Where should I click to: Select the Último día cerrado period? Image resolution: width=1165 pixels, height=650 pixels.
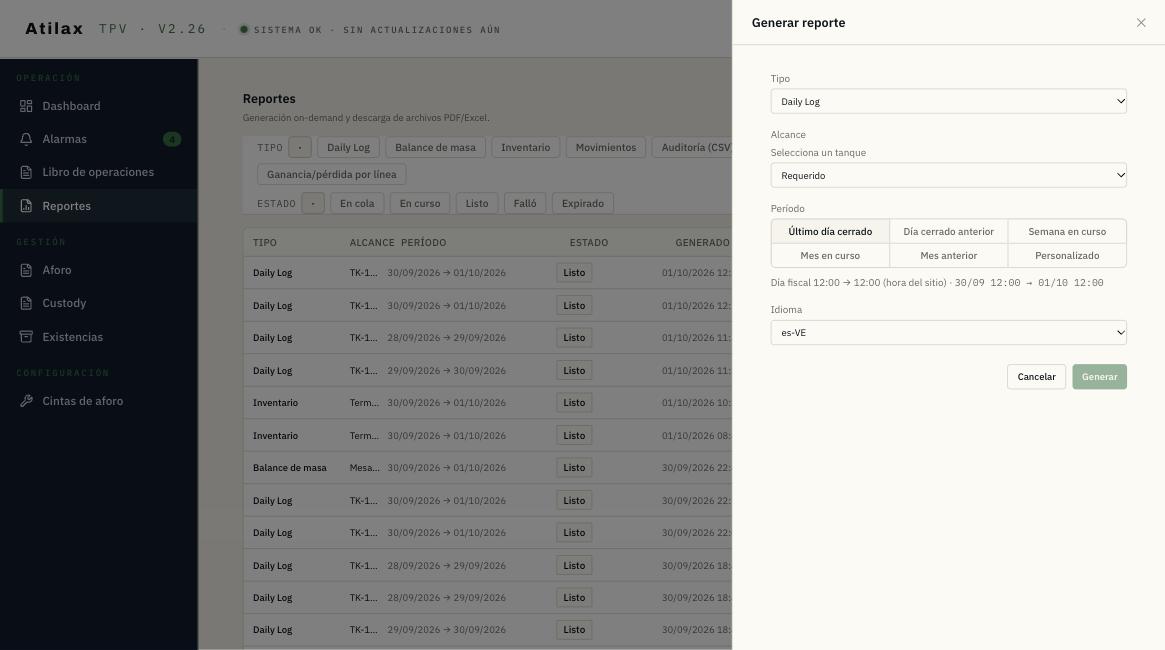click(x=830, y=232)
